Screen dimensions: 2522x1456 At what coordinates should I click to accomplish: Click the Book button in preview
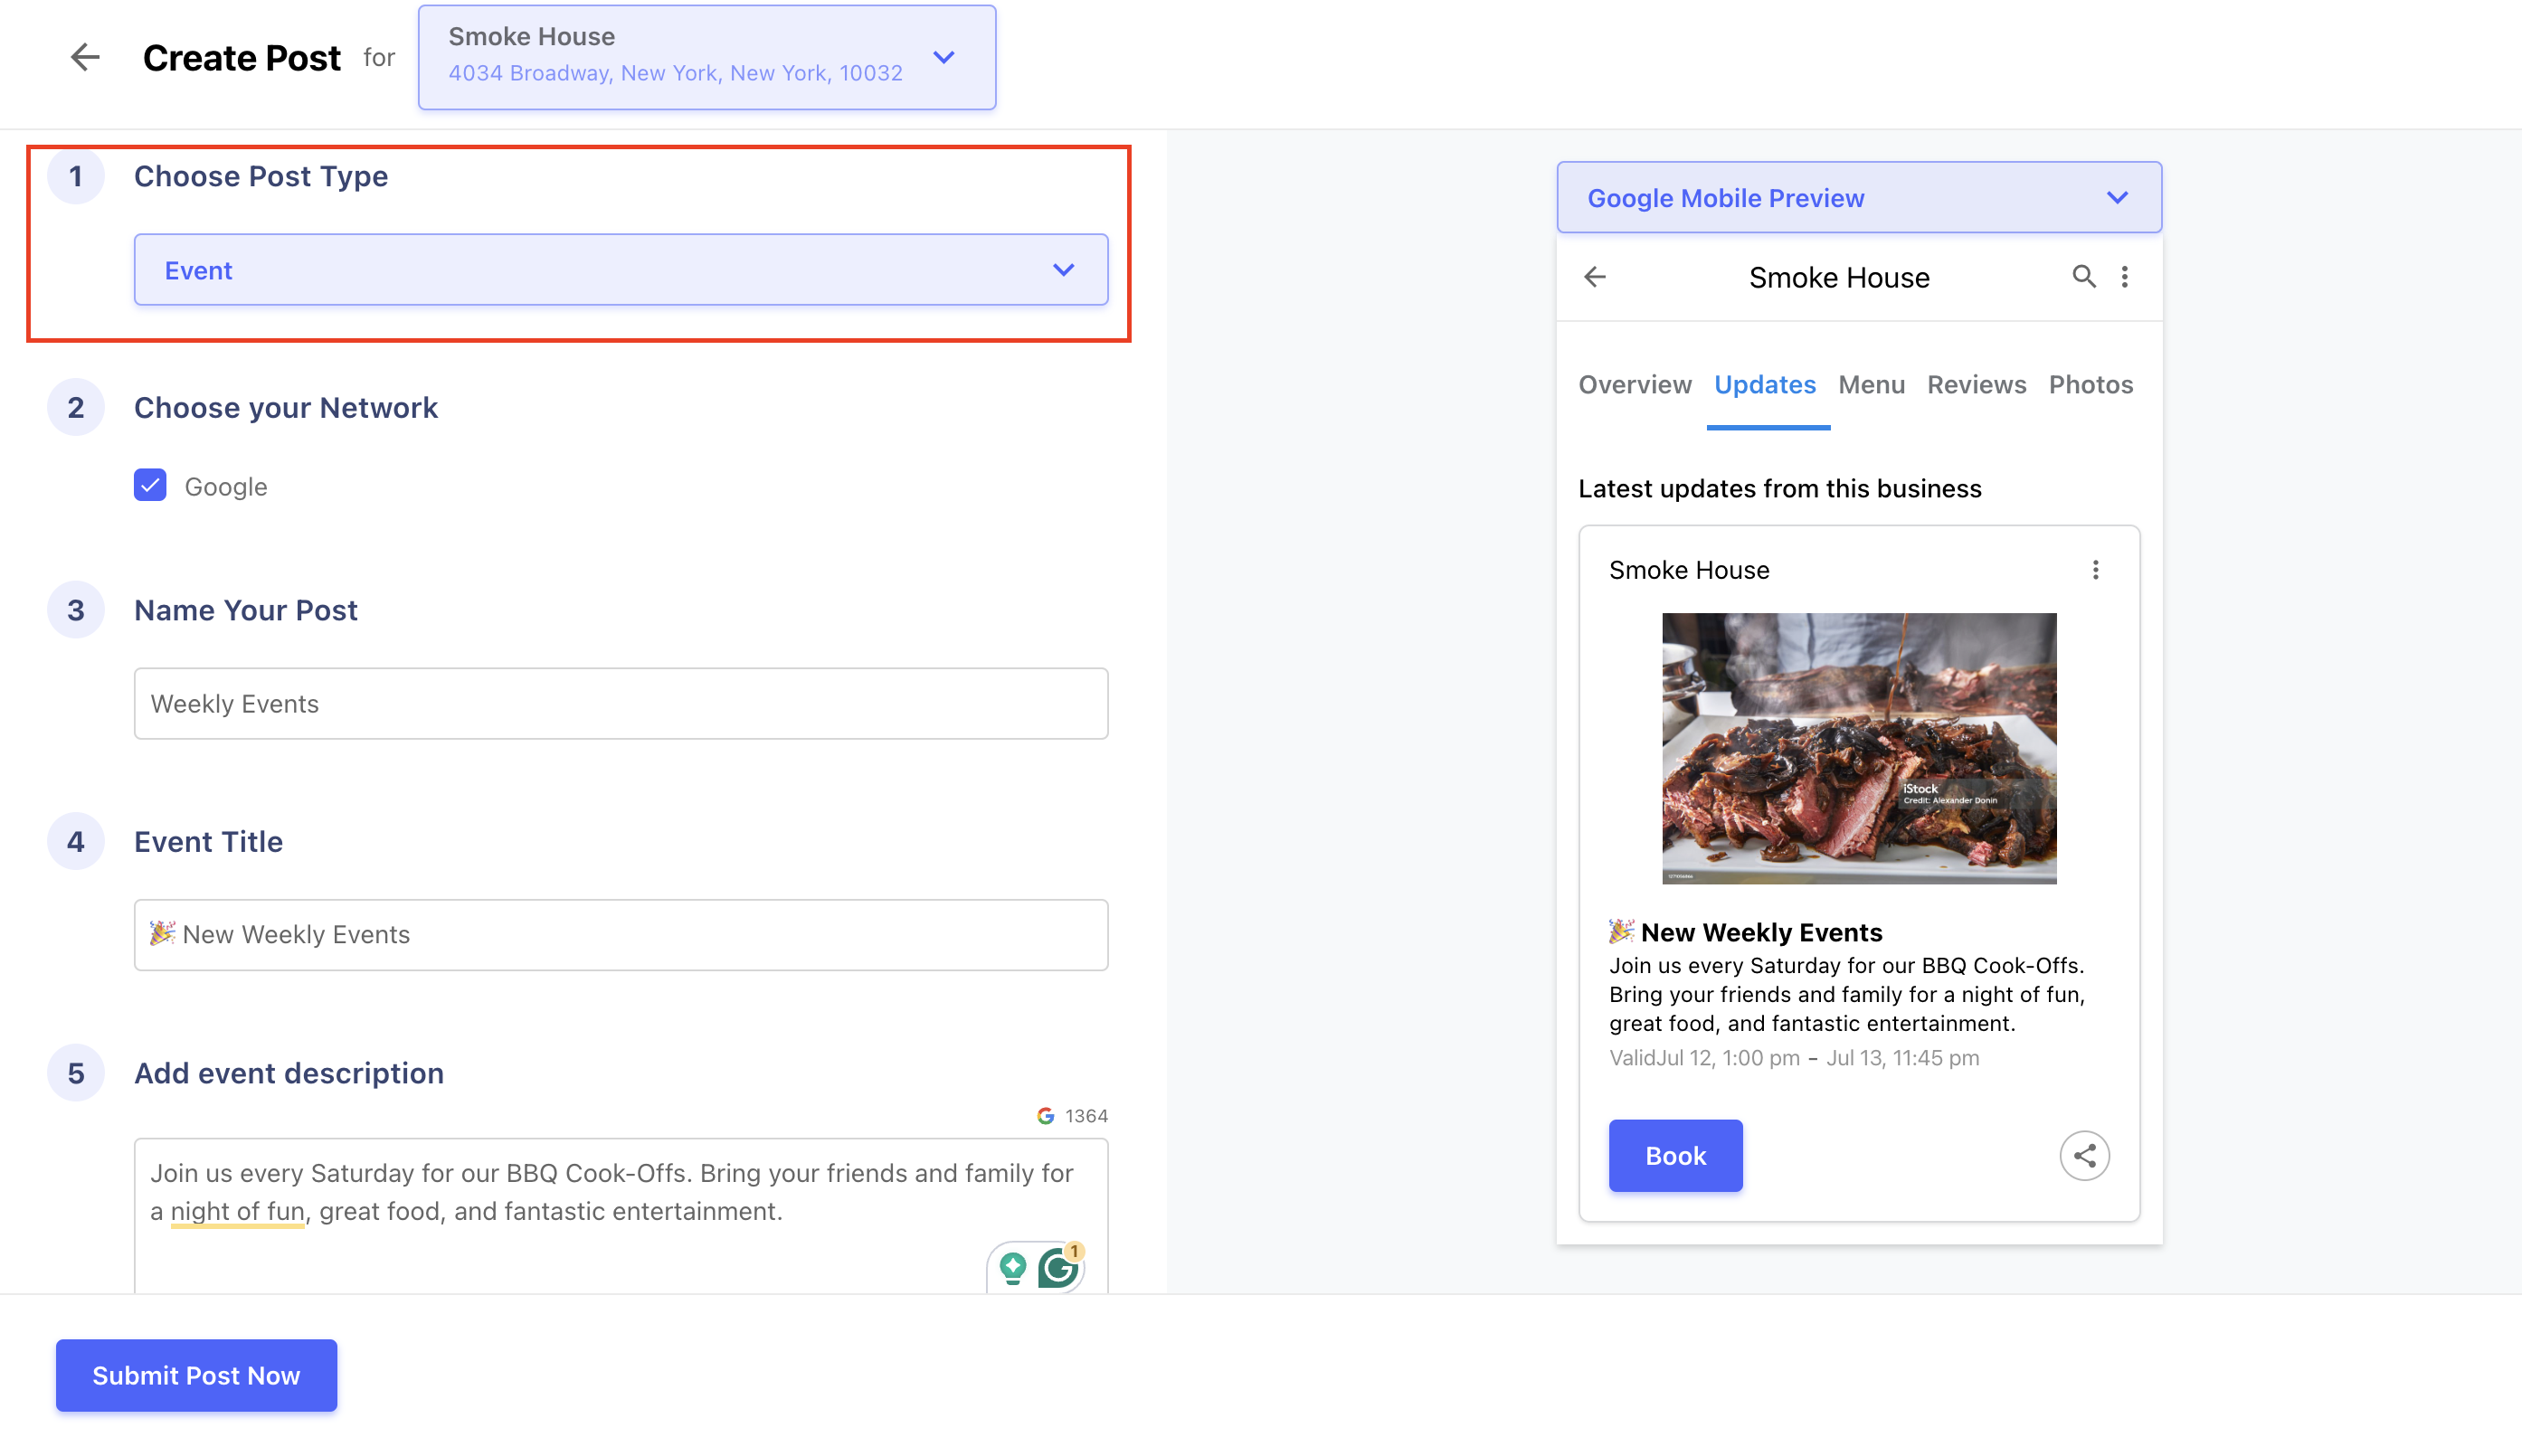click(x=1676, y=1155)
